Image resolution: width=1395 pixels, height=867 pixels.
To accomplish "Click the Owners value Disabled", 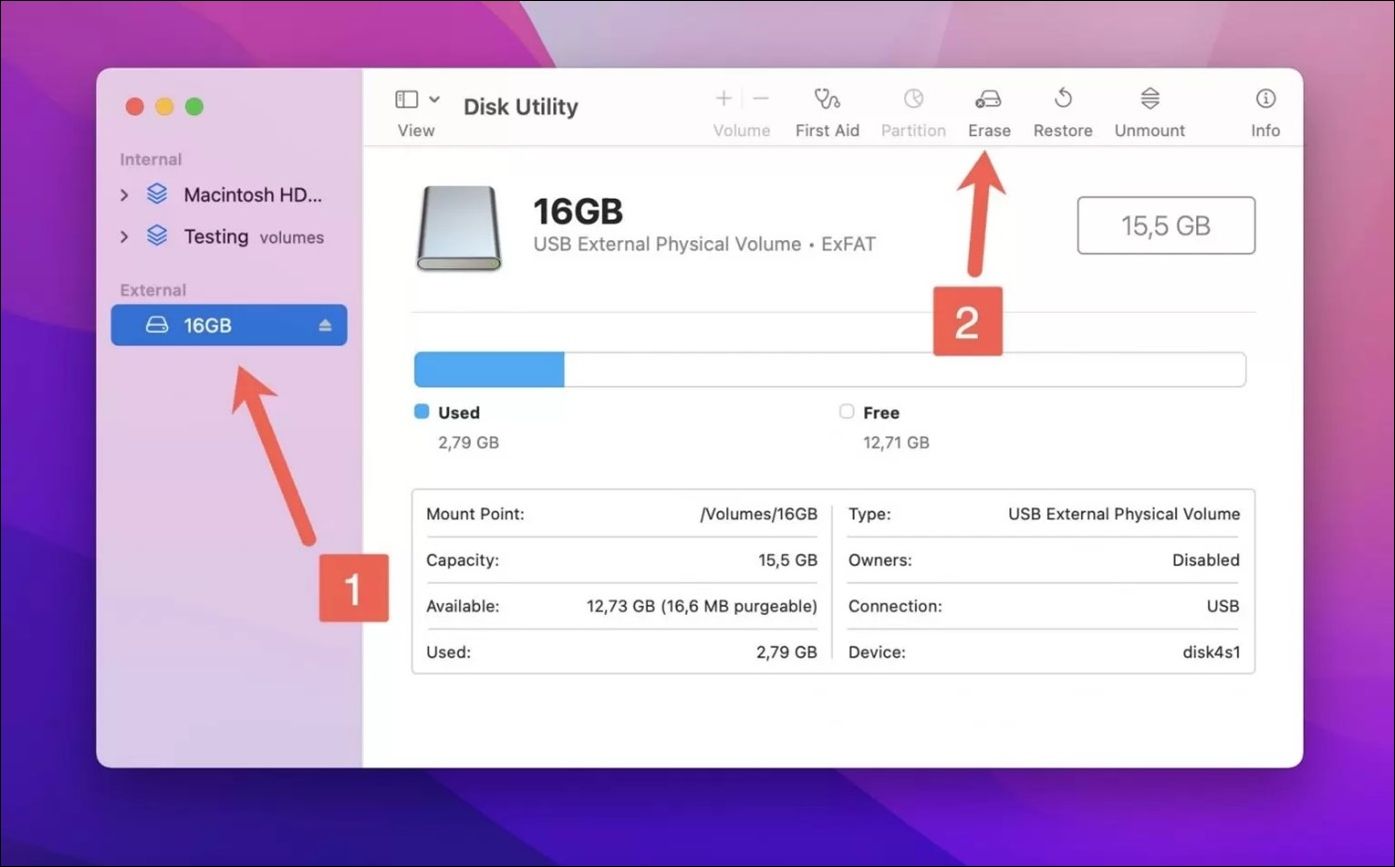I will 1206,560.
